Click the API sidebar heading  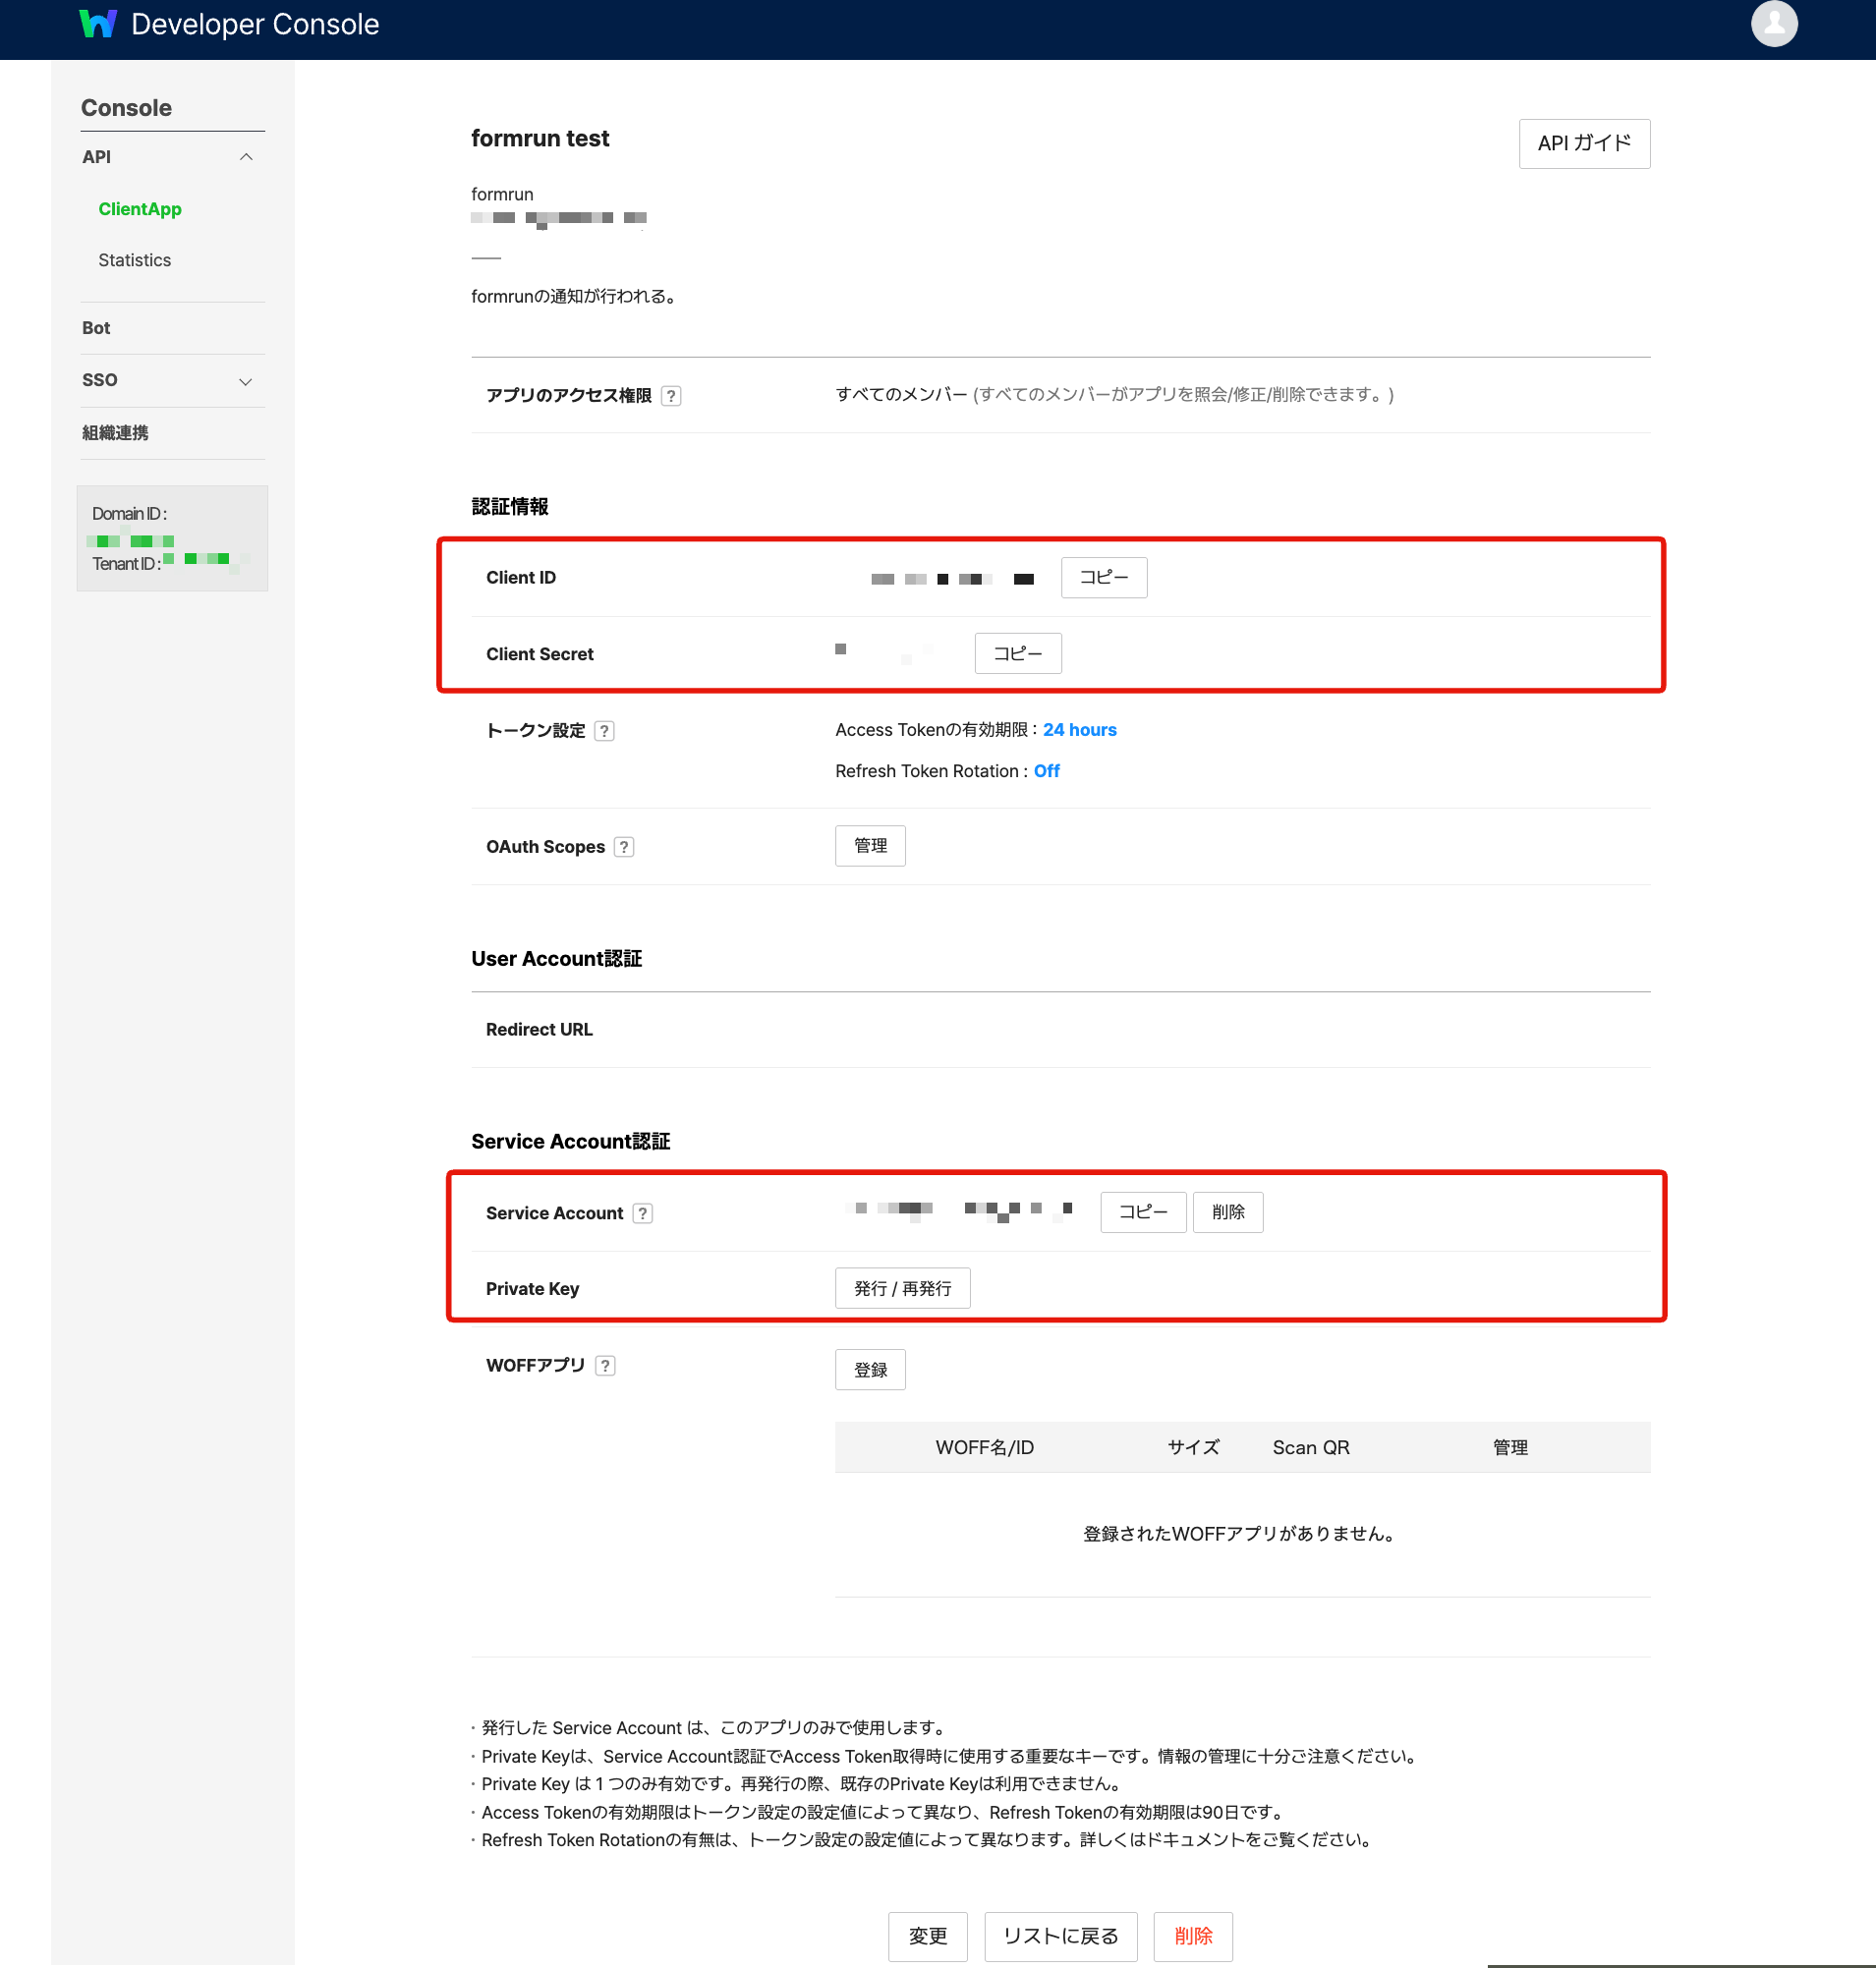(x=96, y=157)
